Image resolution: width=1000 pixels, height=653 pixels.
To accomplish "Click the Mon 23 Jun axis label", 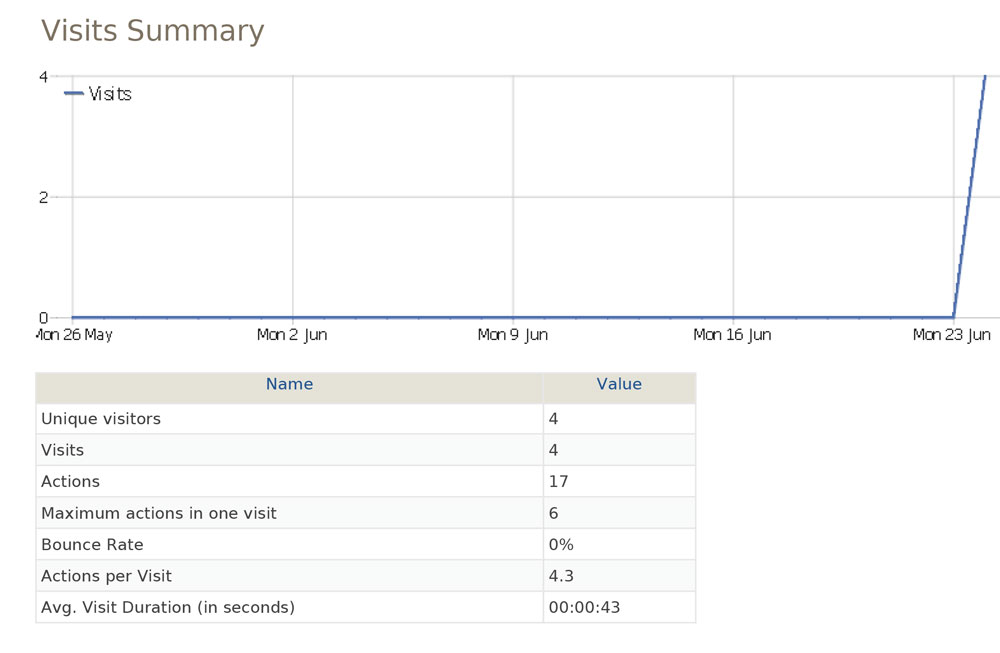I will 952,335.
